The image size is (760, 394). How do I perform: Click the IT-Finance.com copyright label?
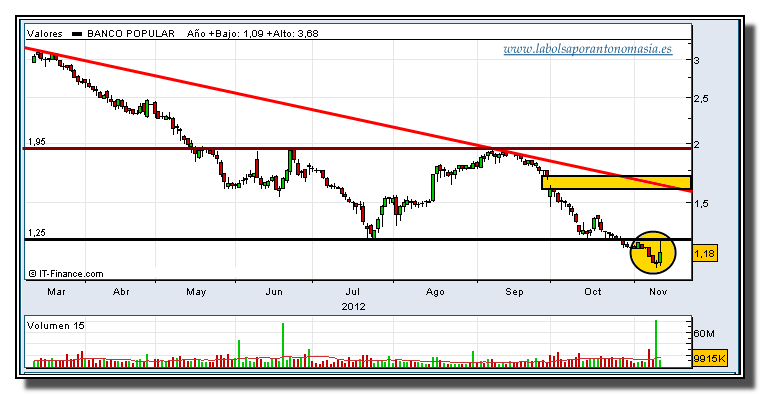pos(65,274)
